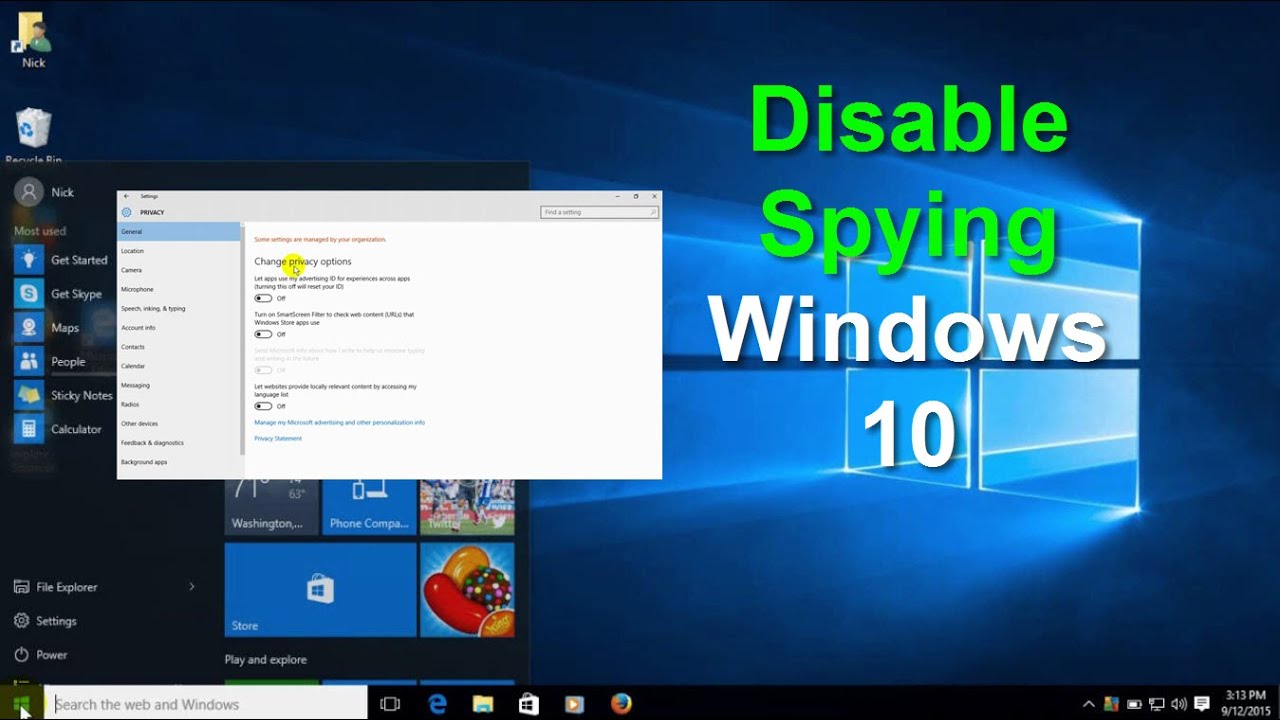Go back using Settings back arrow
This screenshot has height=720, width=1280.
point(126,196)
